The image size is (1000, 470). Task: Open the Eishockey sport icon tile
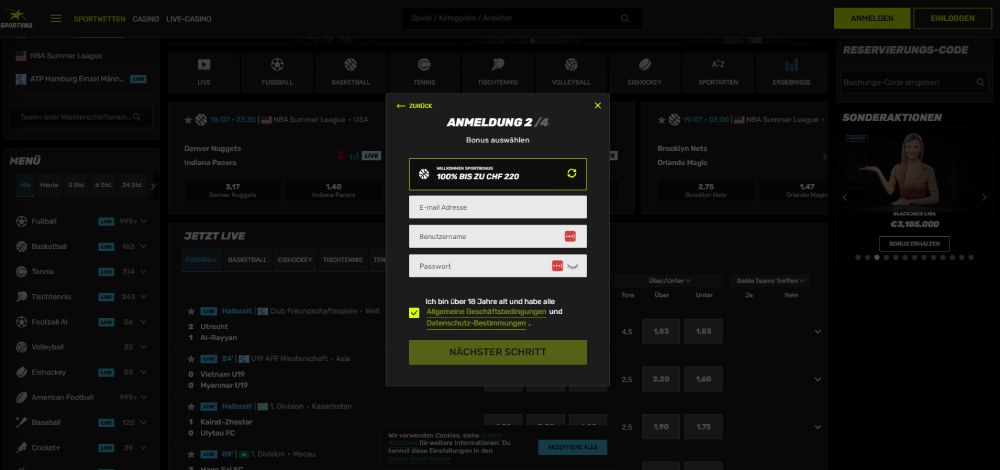644,72
